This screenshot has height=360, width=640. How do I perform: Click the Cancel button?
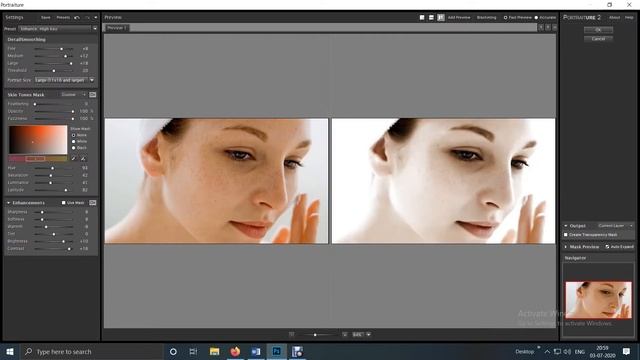click(x=598, y=39)
